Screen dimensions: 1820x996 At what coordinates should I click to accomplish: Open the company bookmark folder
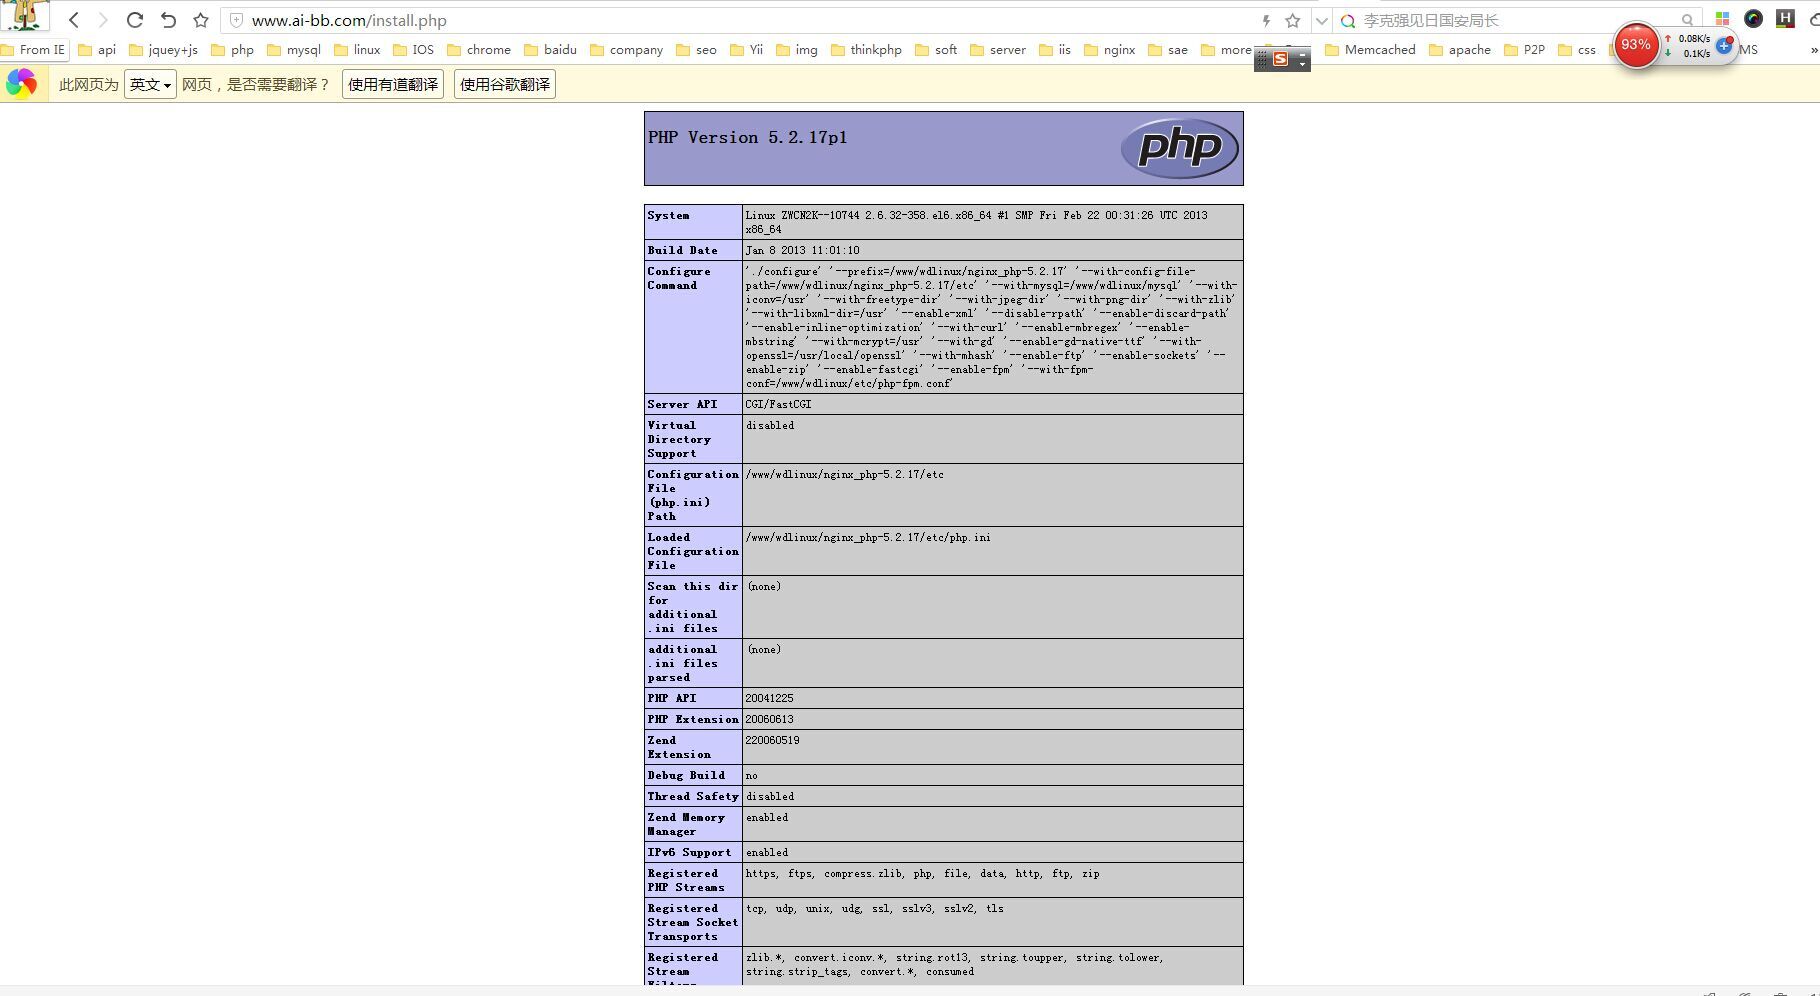[627, 49]
